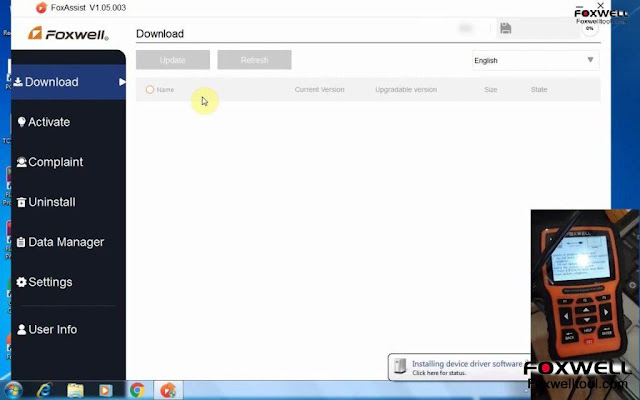Open Windows Explorer folder from taskbar
640x400 pixels.
tap(75, 391)
